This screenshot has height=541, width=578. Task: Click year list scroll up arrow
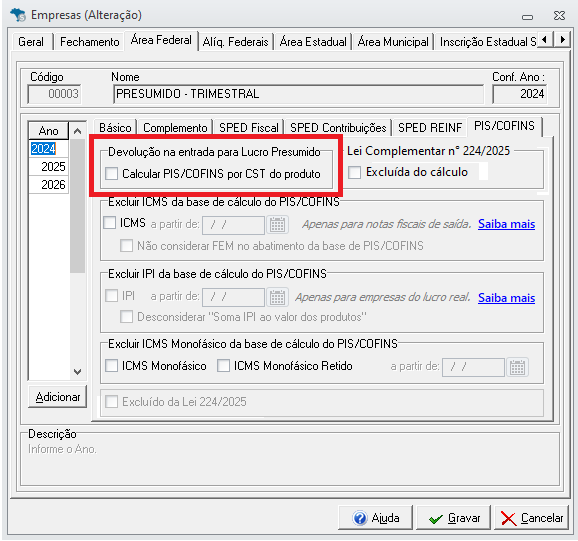point(77,131)
